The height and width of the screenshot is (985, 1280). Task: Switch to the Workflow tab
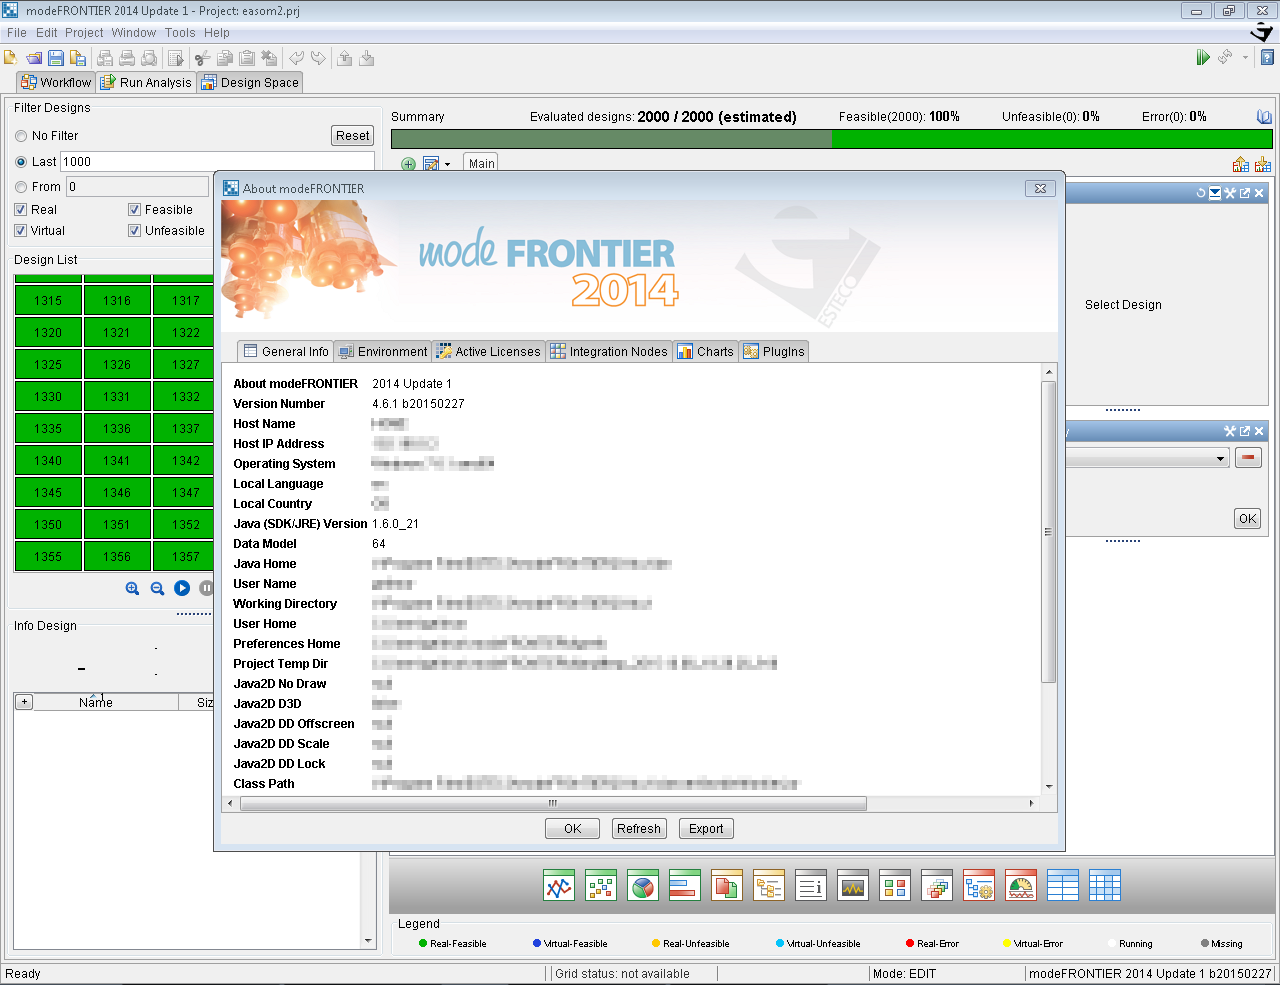56,82
